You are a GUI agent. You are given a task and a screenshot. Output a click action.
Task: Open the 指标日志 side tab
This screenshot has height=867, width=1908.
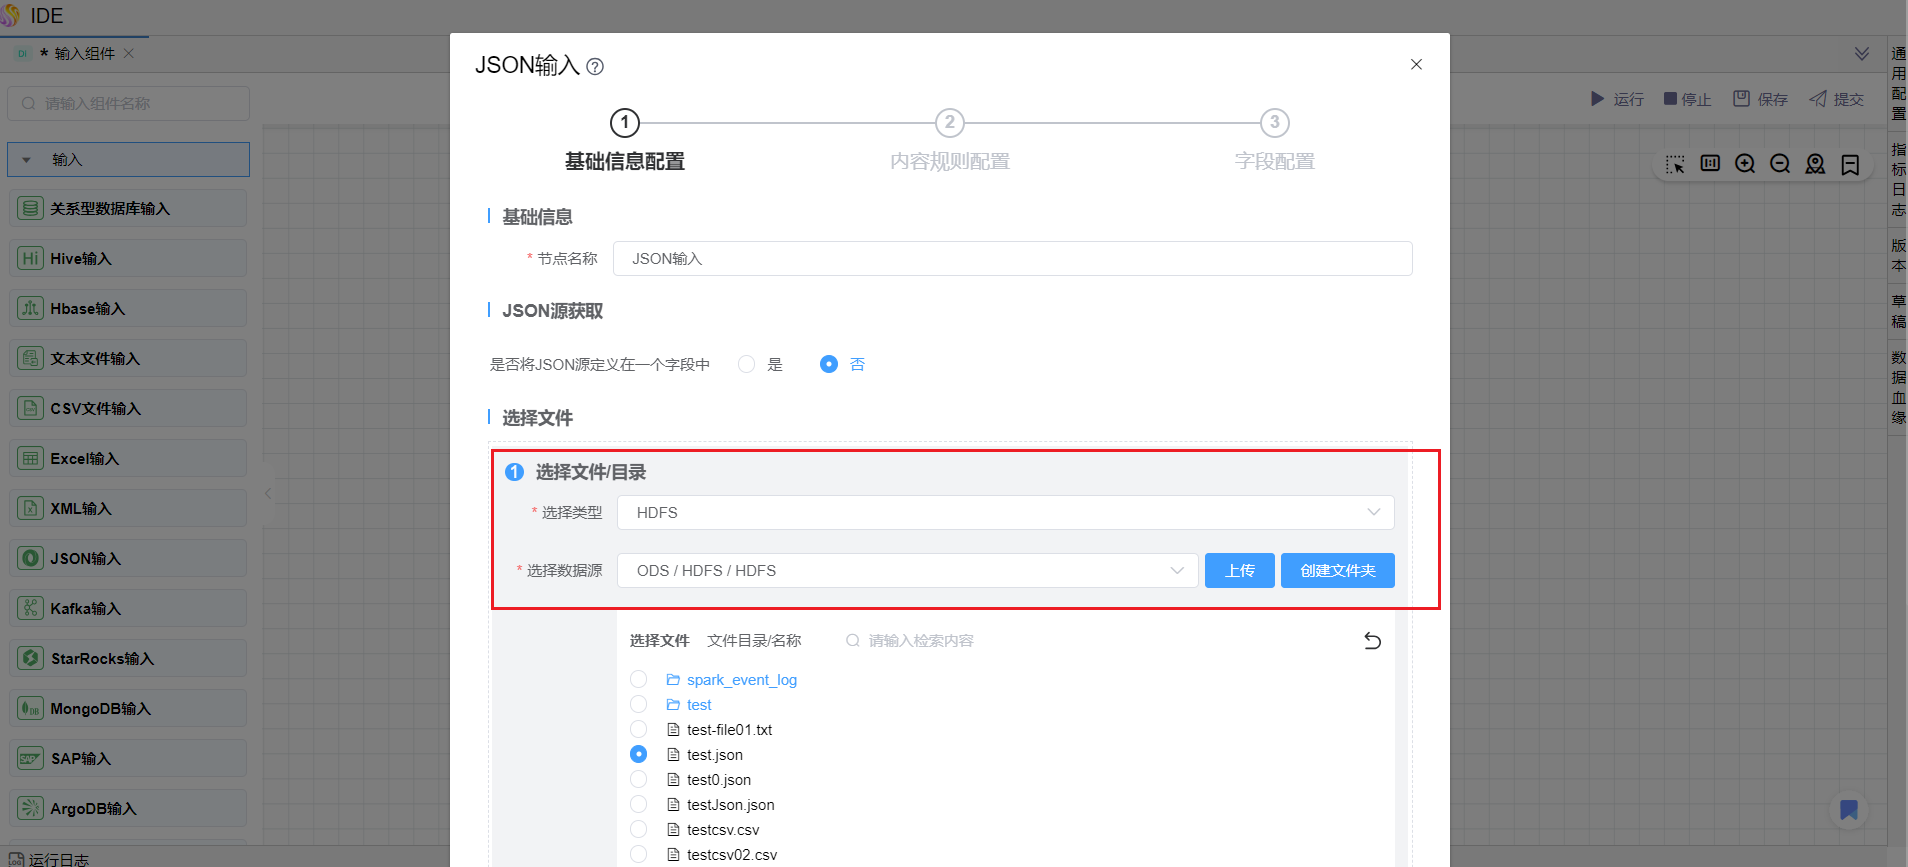tap(1898, 180)
